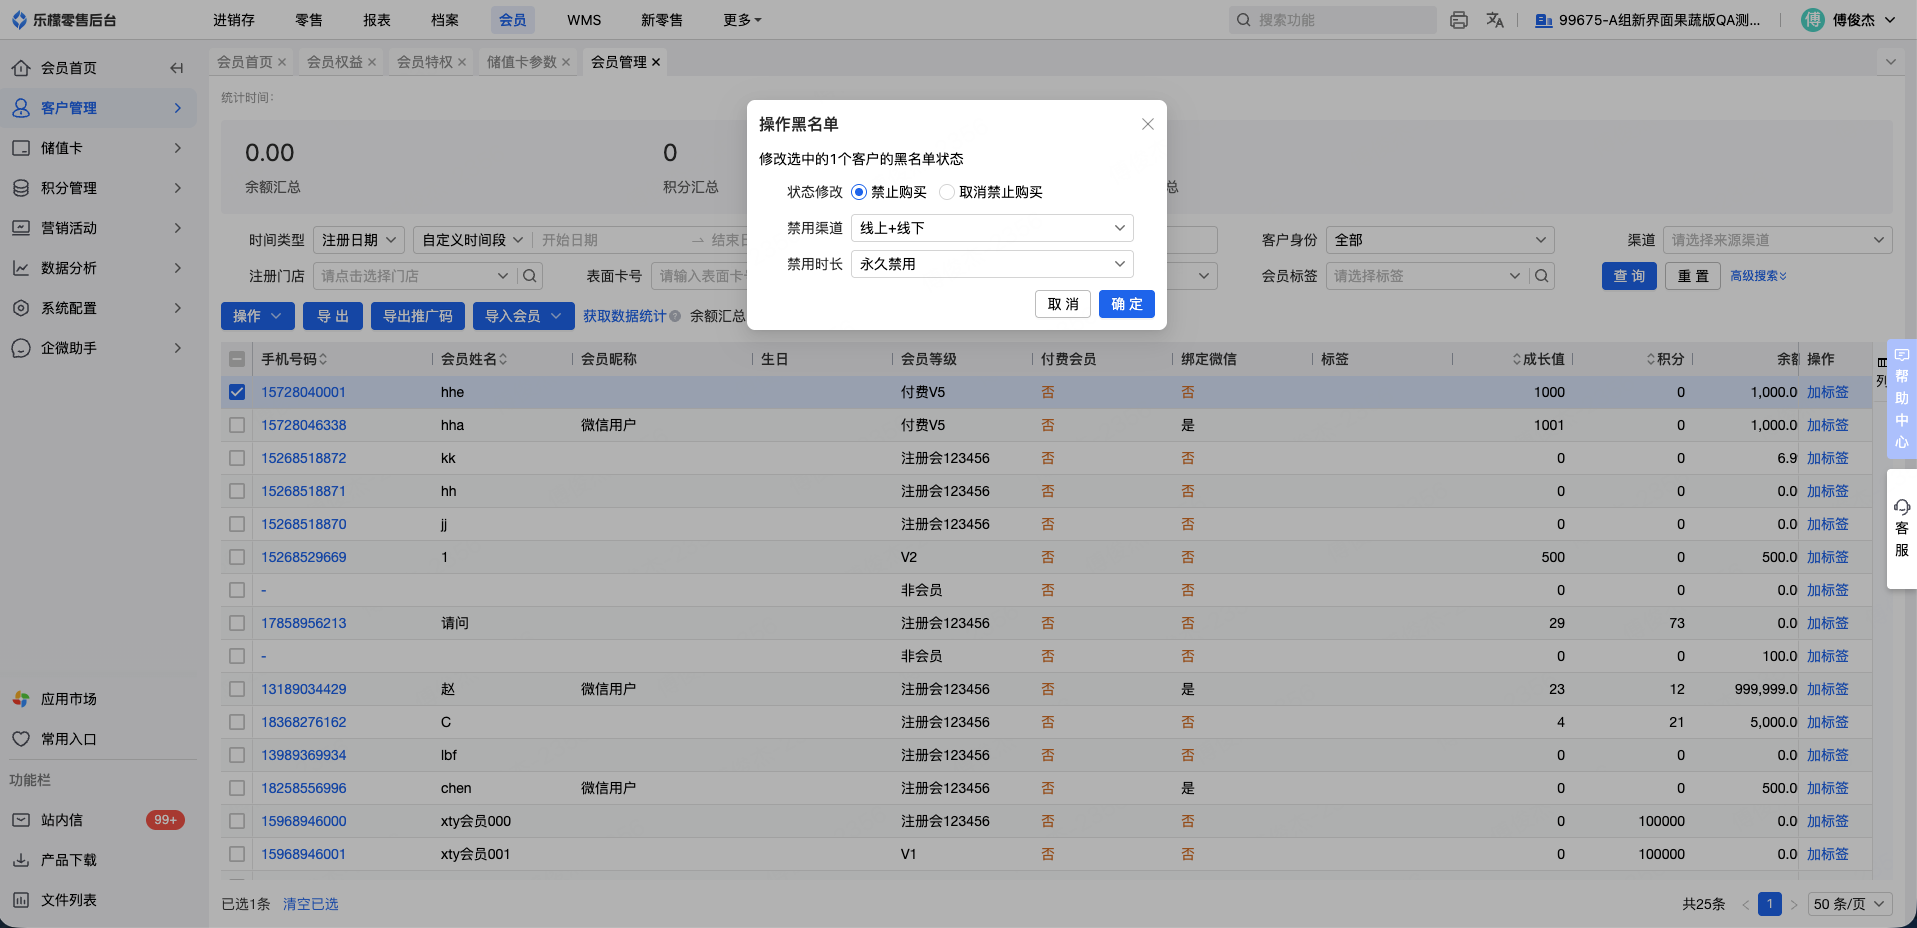Collapse the sidebar with the arrow icon
The image size is (1917, 928).
pyautogui.click(x=177, y=68)
